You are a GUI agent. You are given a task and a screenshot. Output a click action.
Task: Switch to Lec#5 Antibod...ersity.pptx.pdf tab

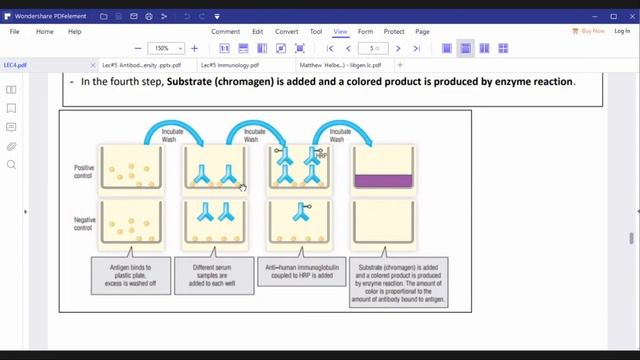point(141,65)
